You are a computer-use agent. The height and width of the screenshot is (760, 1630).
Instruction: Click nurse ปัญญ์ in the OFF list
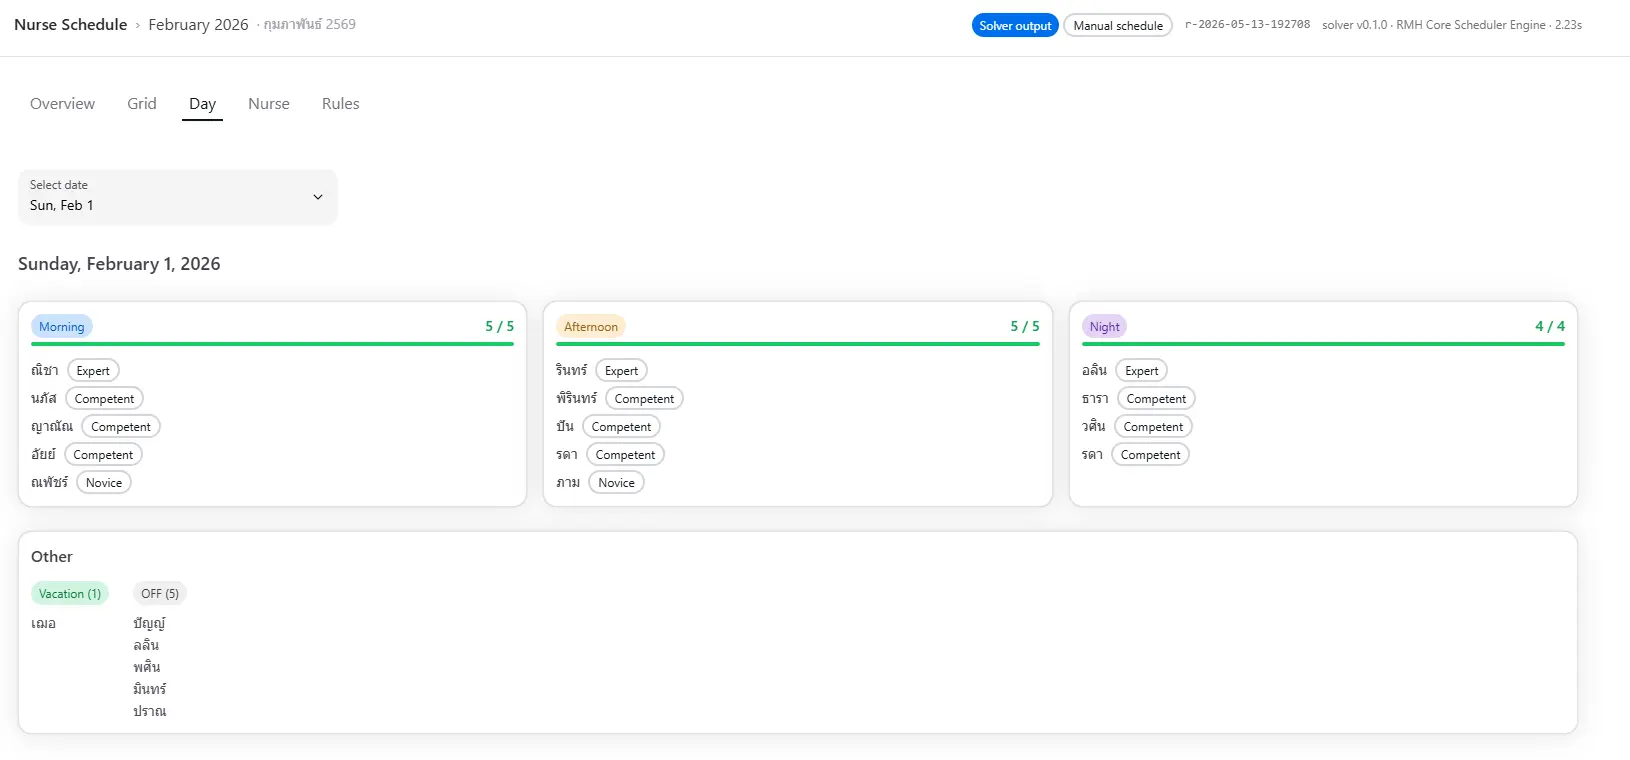[x=149, y=623]
